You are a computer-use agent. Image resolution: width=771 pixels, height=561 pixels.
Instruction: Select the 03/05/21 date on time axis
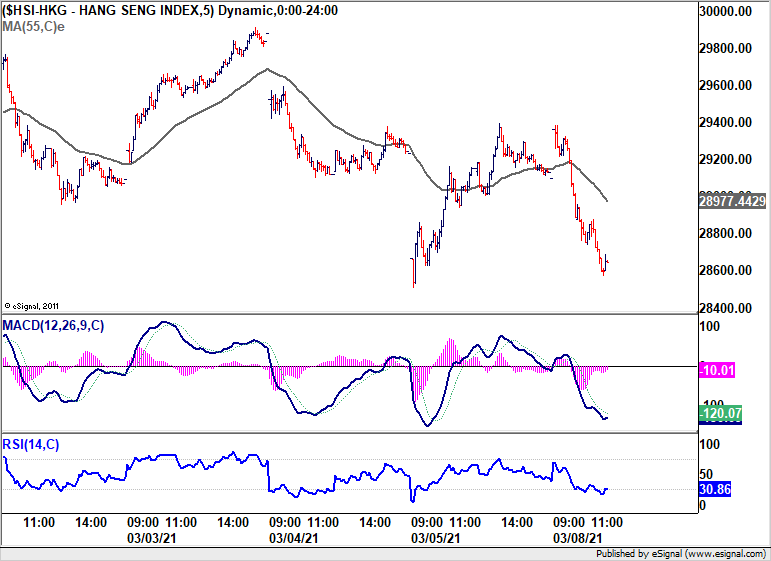438,537
